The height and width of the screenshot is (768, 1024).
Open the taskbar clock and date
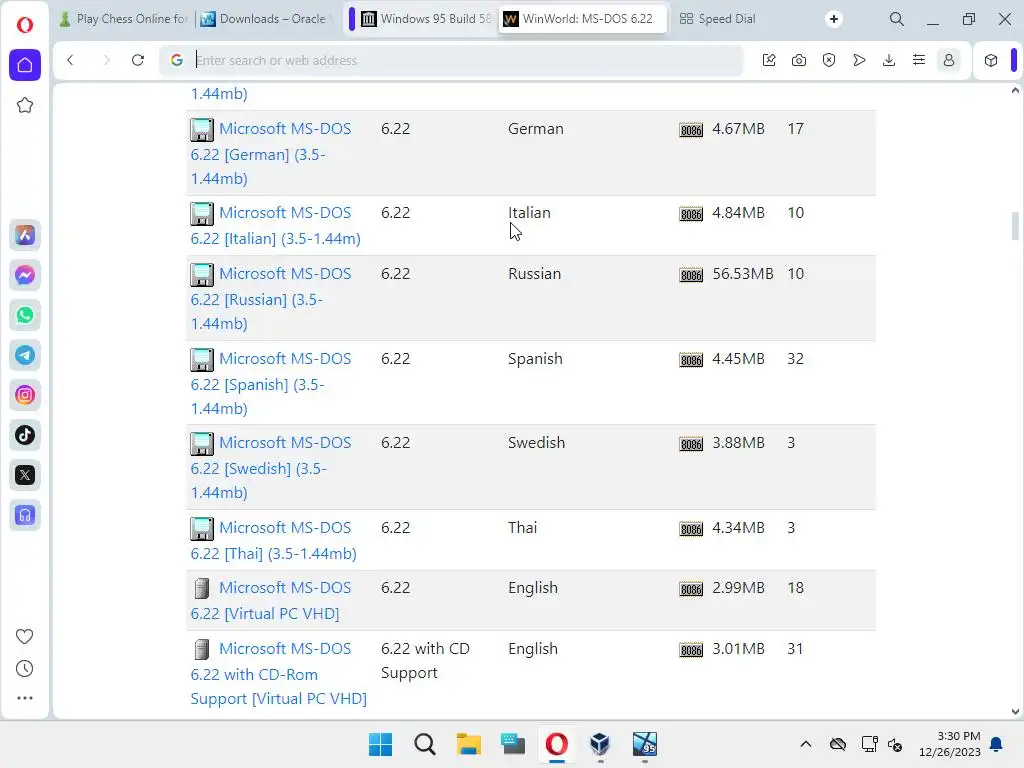[x=950, y=744]
